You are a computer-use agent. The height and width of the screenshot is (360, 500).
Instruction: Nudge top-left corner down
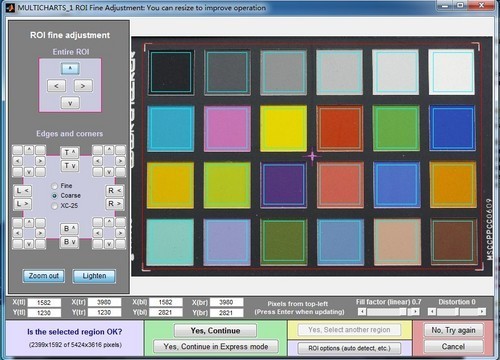point(29,172)
